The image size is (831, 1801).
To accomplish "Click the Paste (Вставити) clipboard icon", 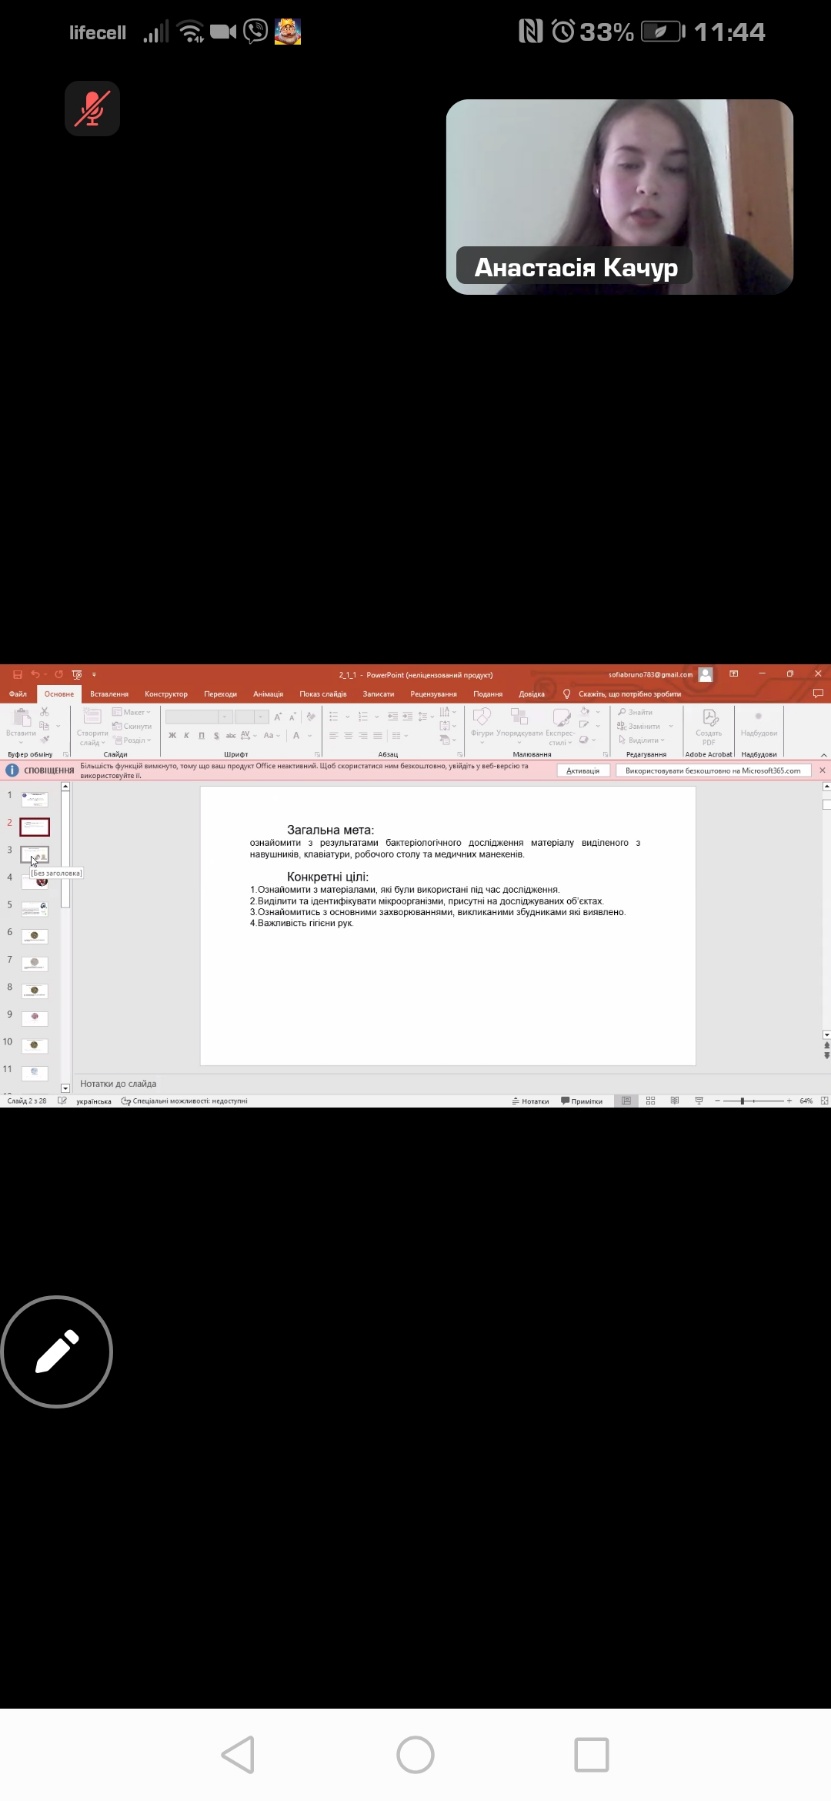I will coord(20,722).
